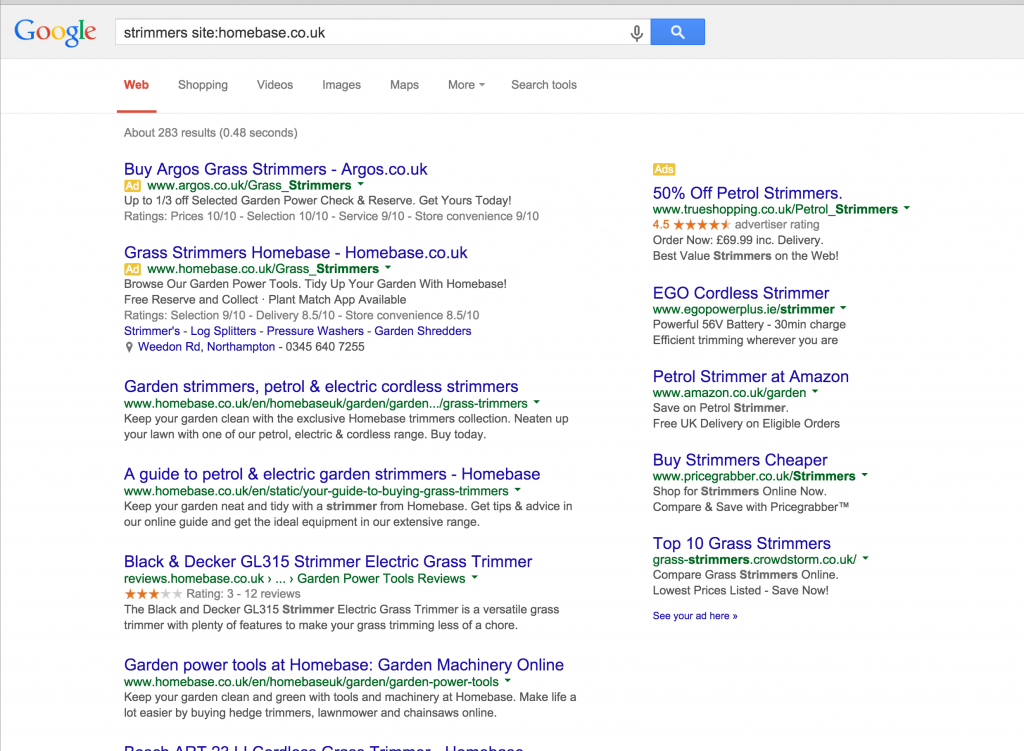Click Order Now: £69.99 inc. Delivery text
The width and height of the screenshot is (1024, 751).
pos(738,240)
